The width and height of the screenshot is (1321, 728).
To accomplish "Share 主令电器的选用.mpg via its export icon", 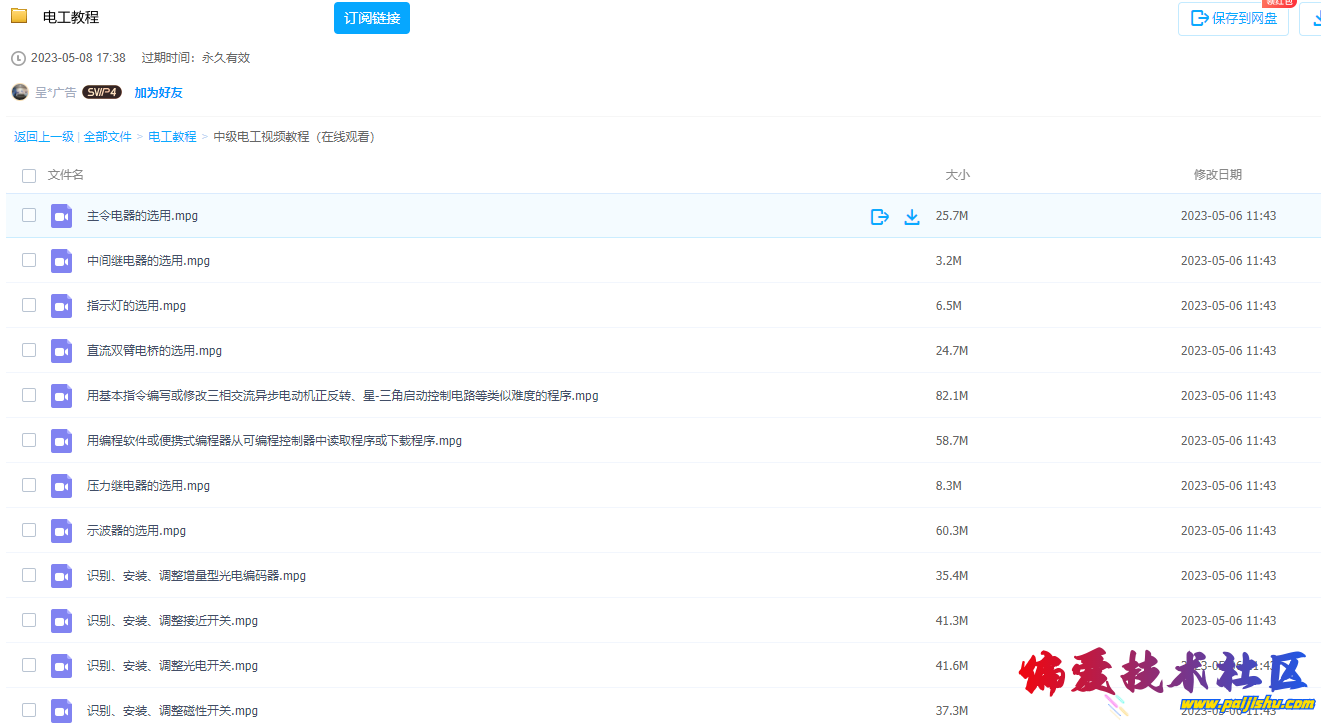I will [879, 215].
